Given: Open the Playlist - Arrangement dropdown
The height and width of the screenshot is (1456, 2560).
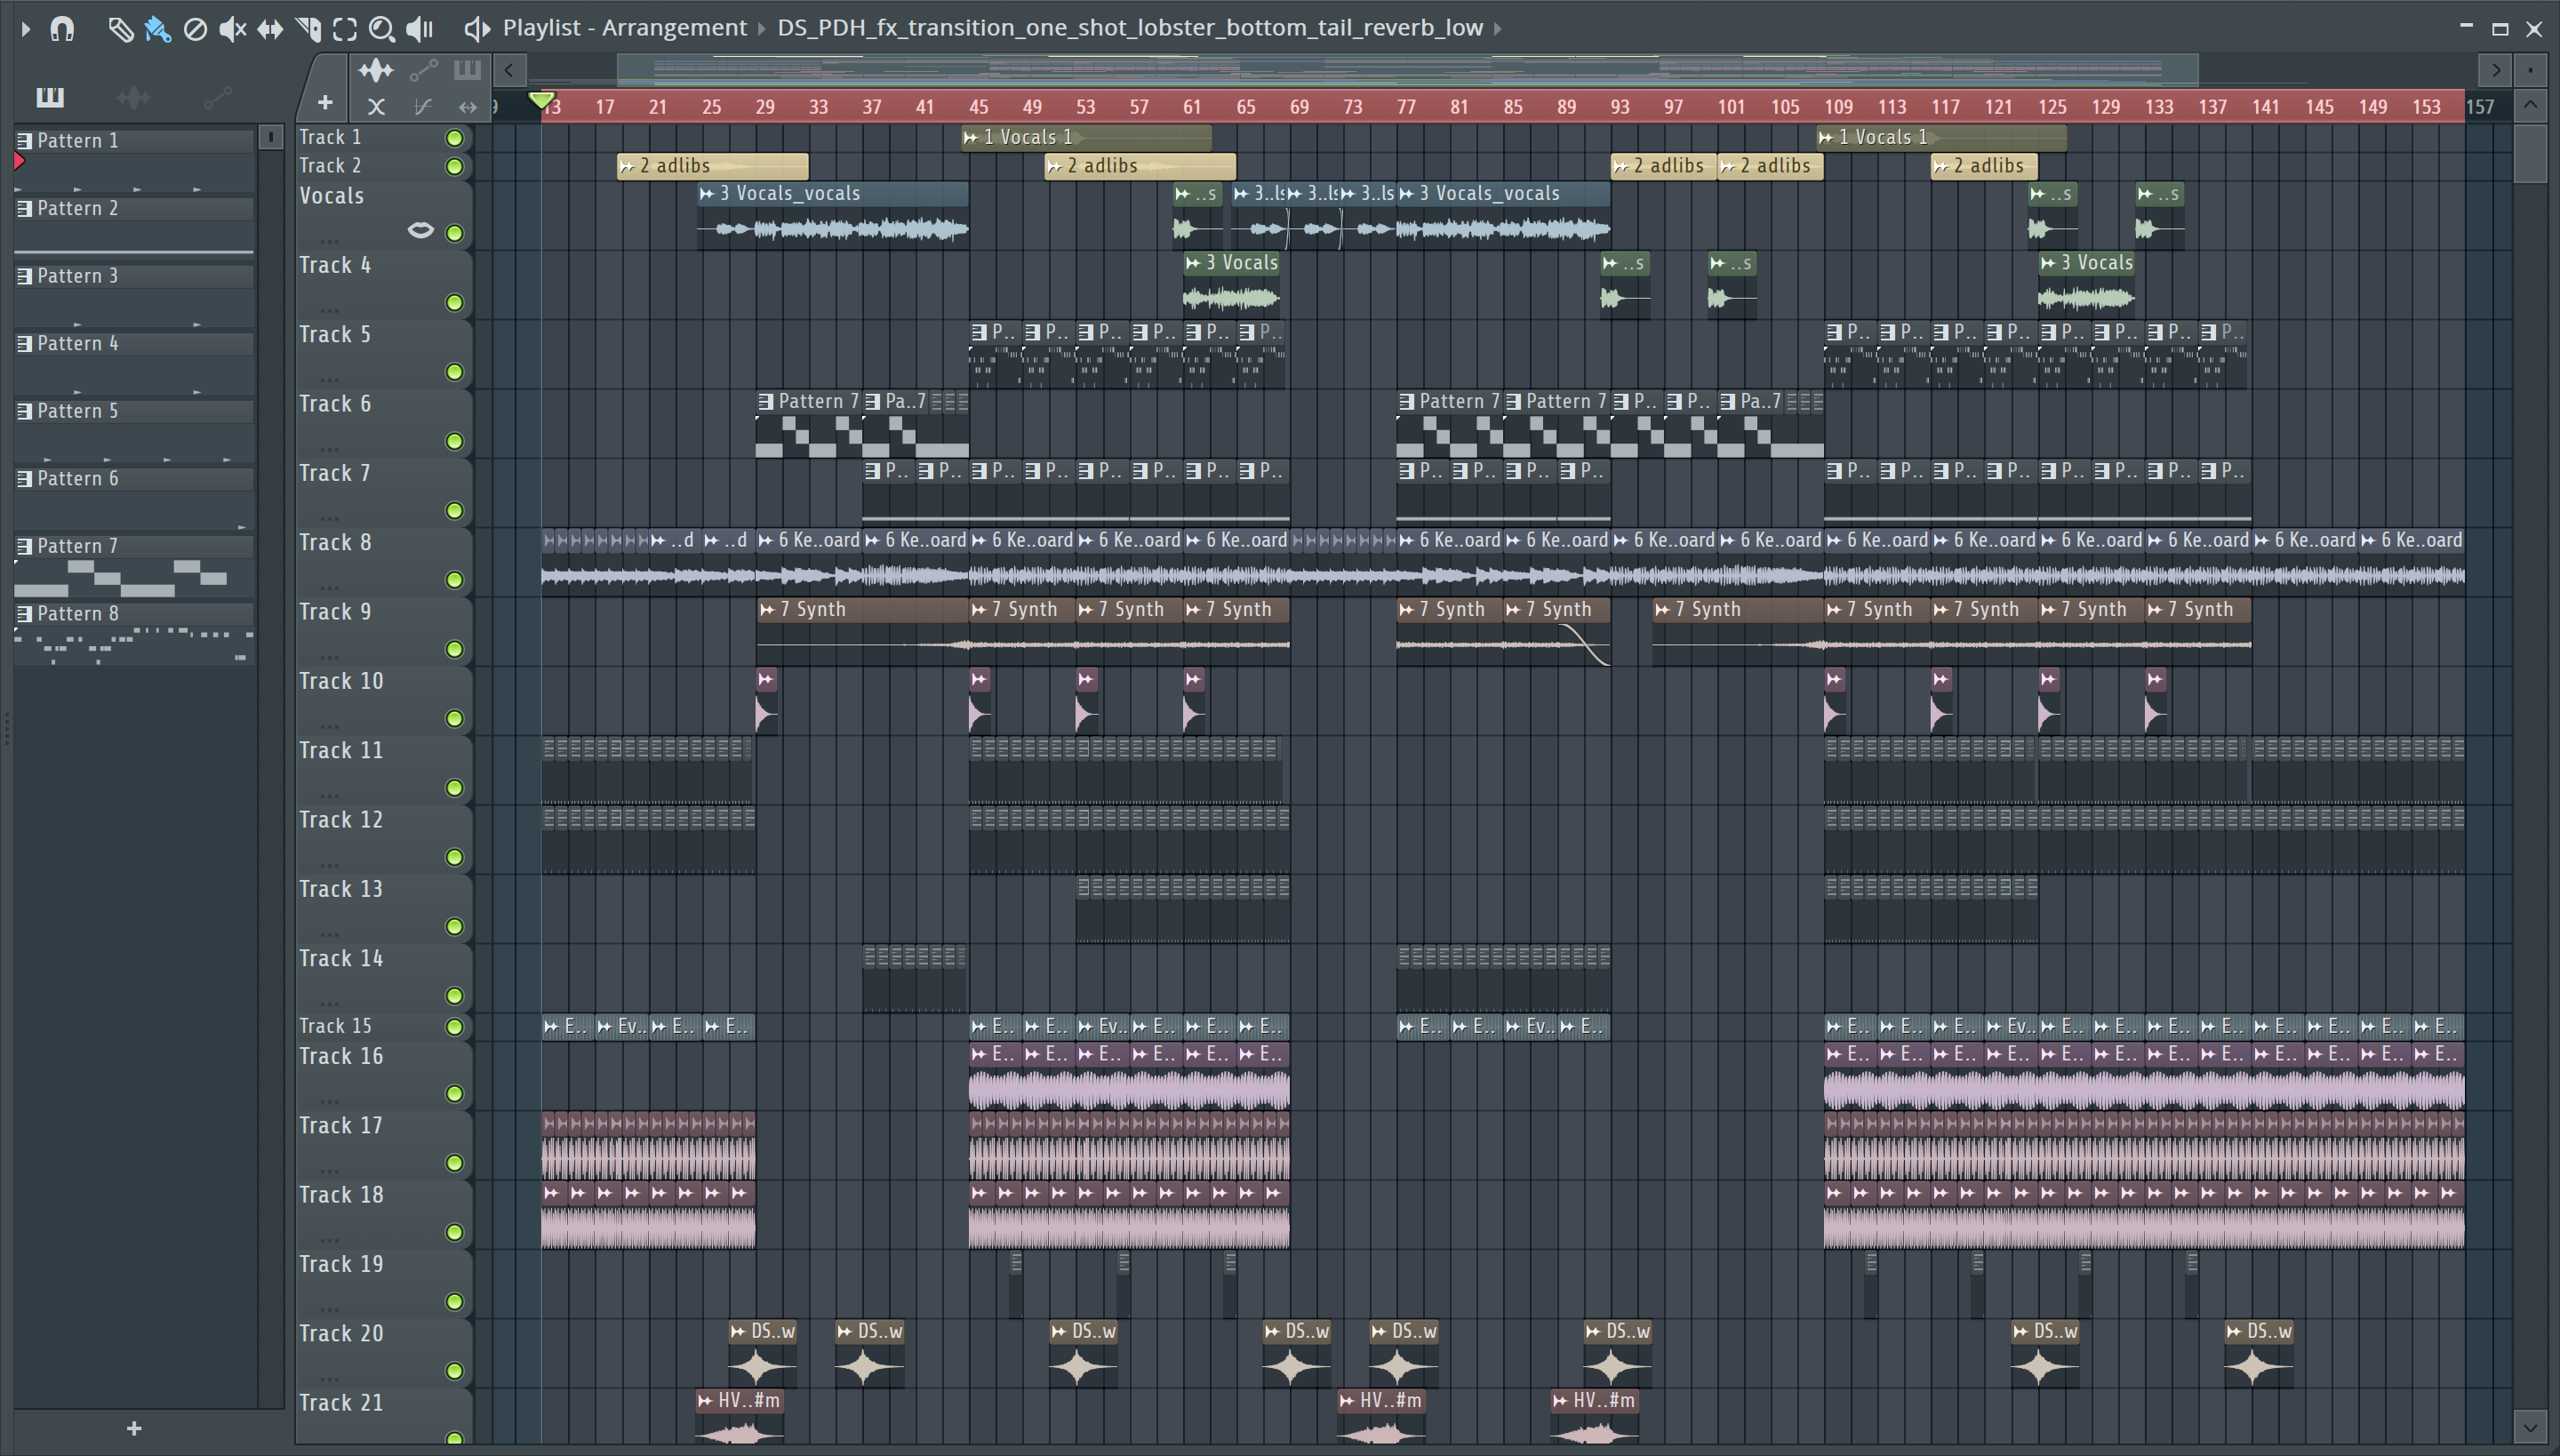Looking at the screenshot, I should pos(624,28).
